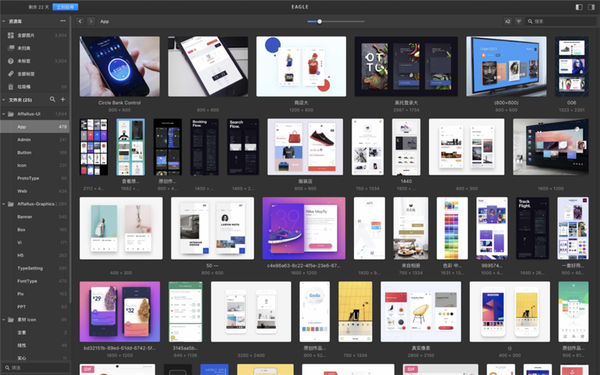Select the Banner folder

34,217
